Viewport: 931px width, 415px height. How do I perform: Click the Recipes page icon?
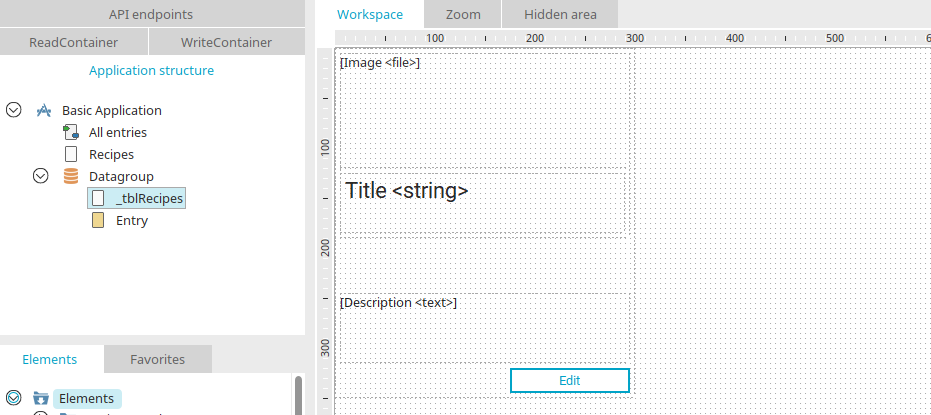point(70,154)
